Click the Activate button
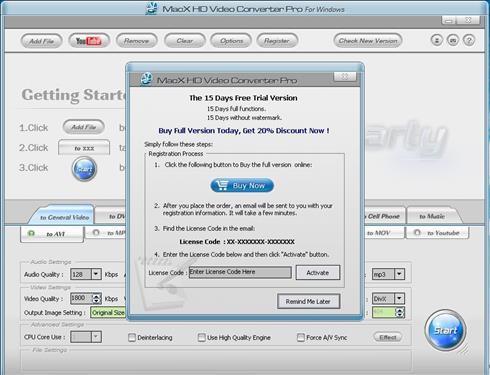Screen dimensions: 490x375 tap(318, 273)
